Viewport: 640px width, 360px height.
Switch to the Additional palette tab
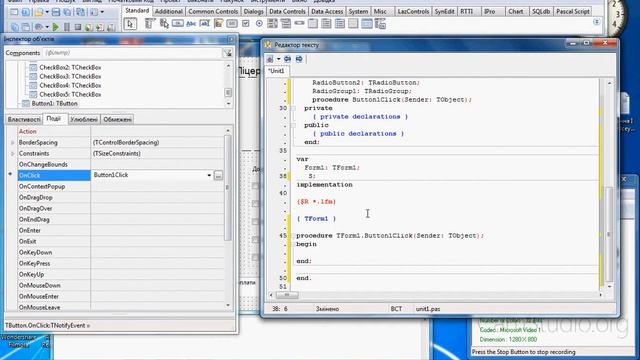(x=169, y=11)
